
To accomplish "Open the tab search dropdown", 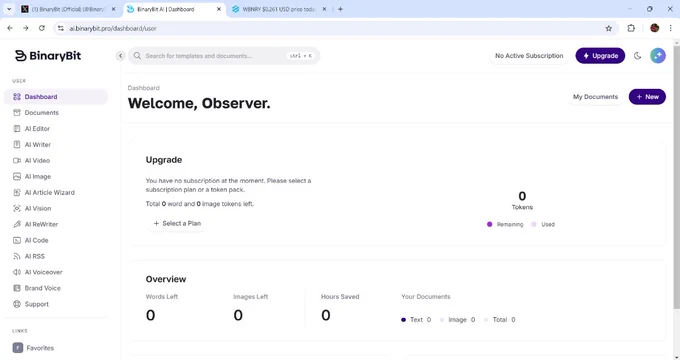I will pyautogui.click(x=9, y=9).
